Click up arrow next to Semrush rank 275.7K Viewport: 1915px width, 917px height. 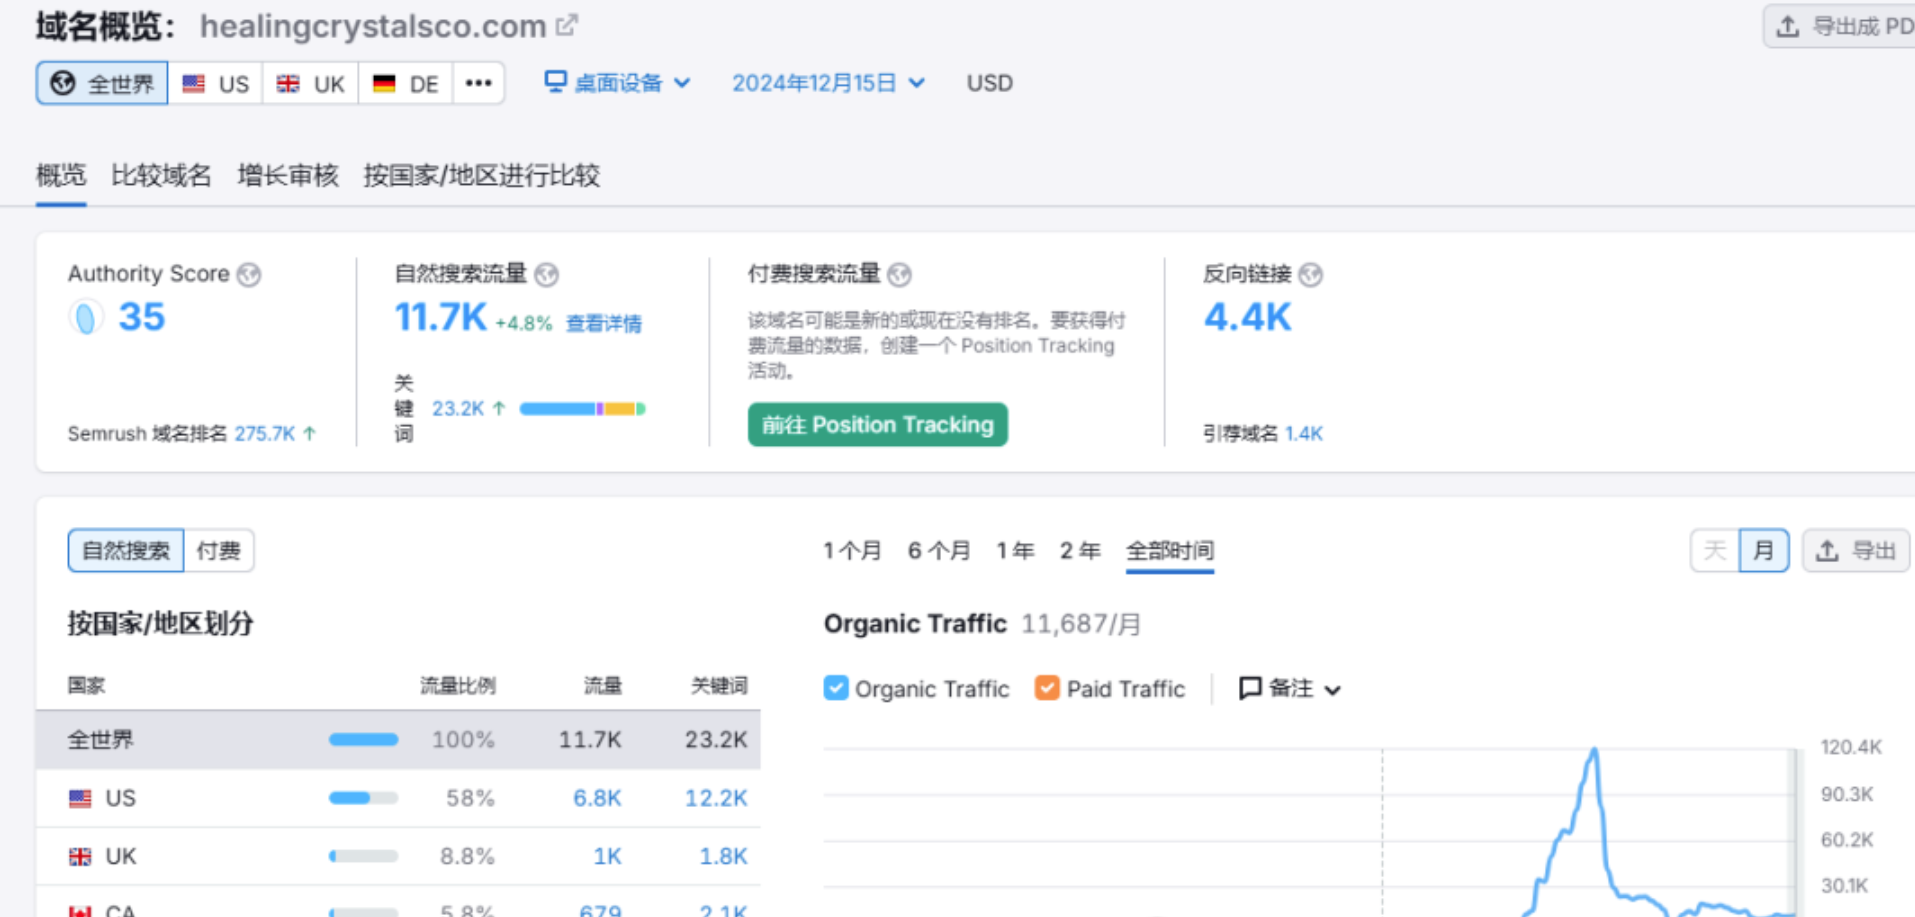(309, 433)
